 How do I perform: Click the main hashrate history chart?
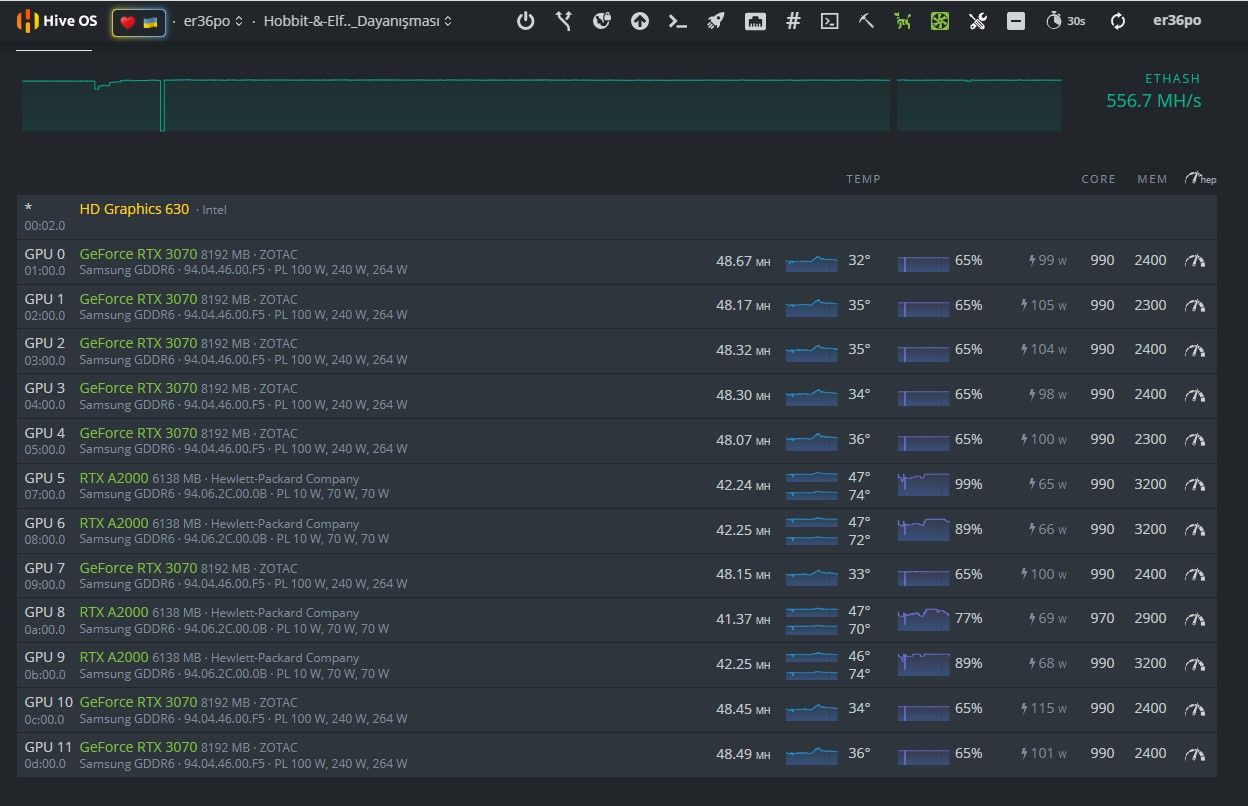click(541, 104)
